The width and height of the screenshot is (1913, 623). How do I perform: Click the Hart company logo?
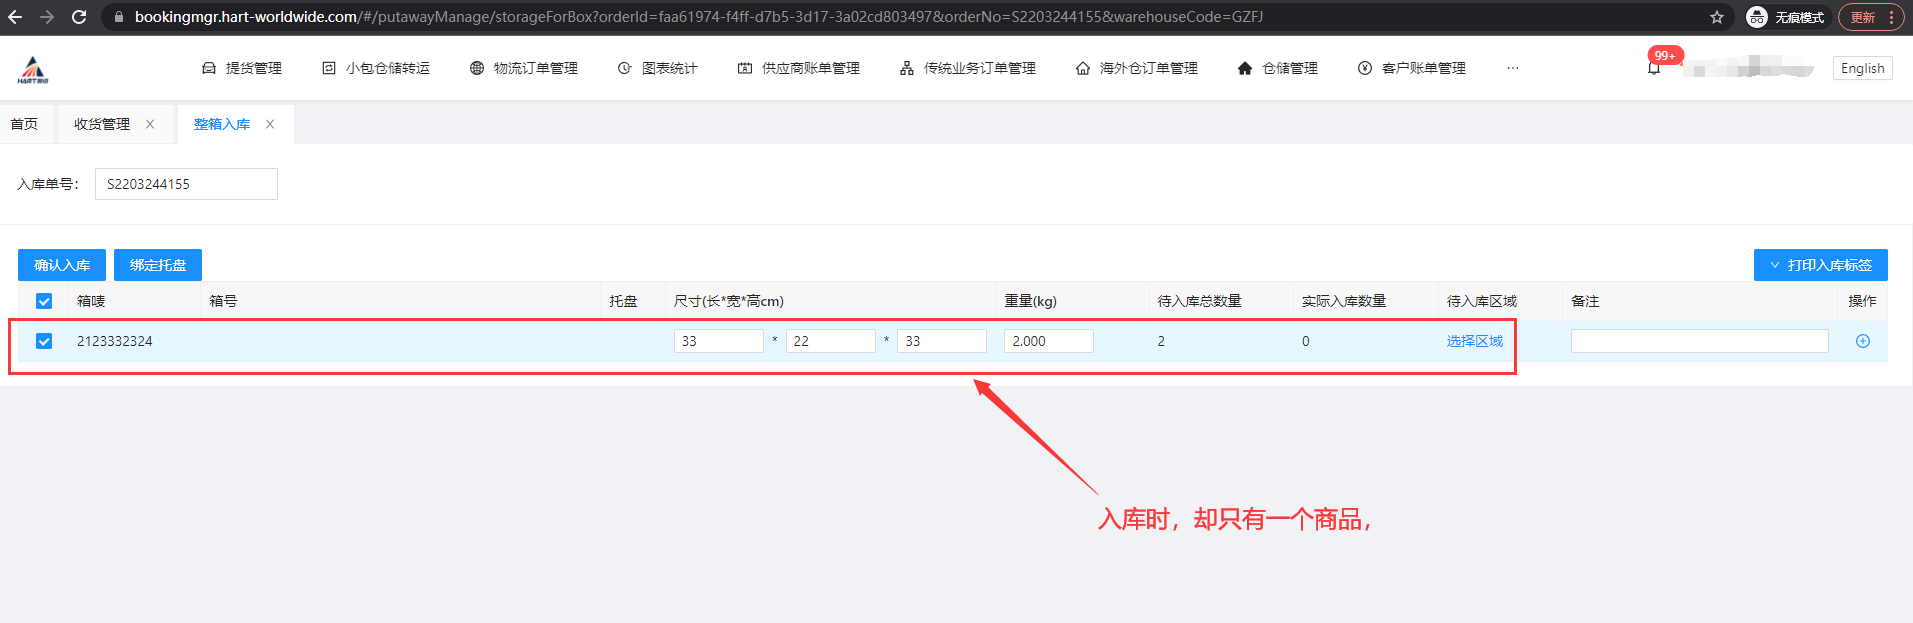tap(33, 69)
